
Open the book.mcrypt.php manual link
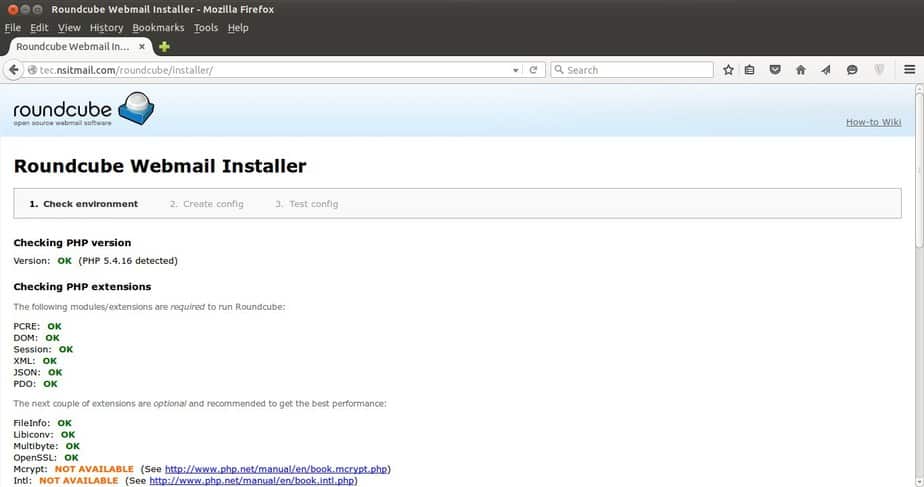point(276,469)
